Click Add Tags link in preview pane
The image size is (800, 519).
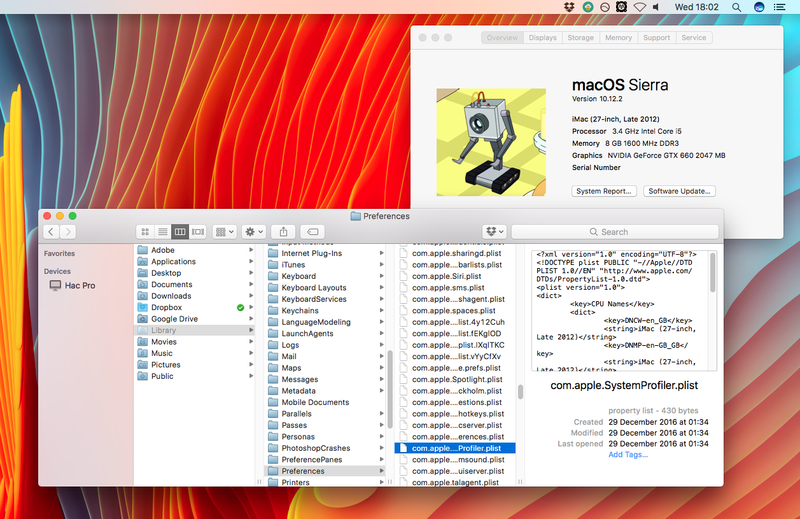tap(628, 455)
